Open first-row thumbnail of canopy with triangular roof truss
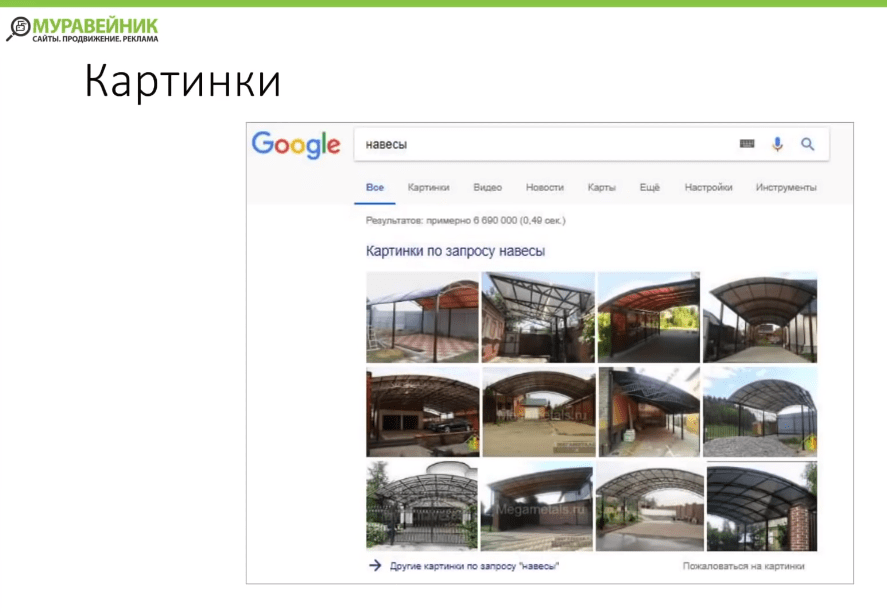887x613 pixels. click(x=538, y=317)
